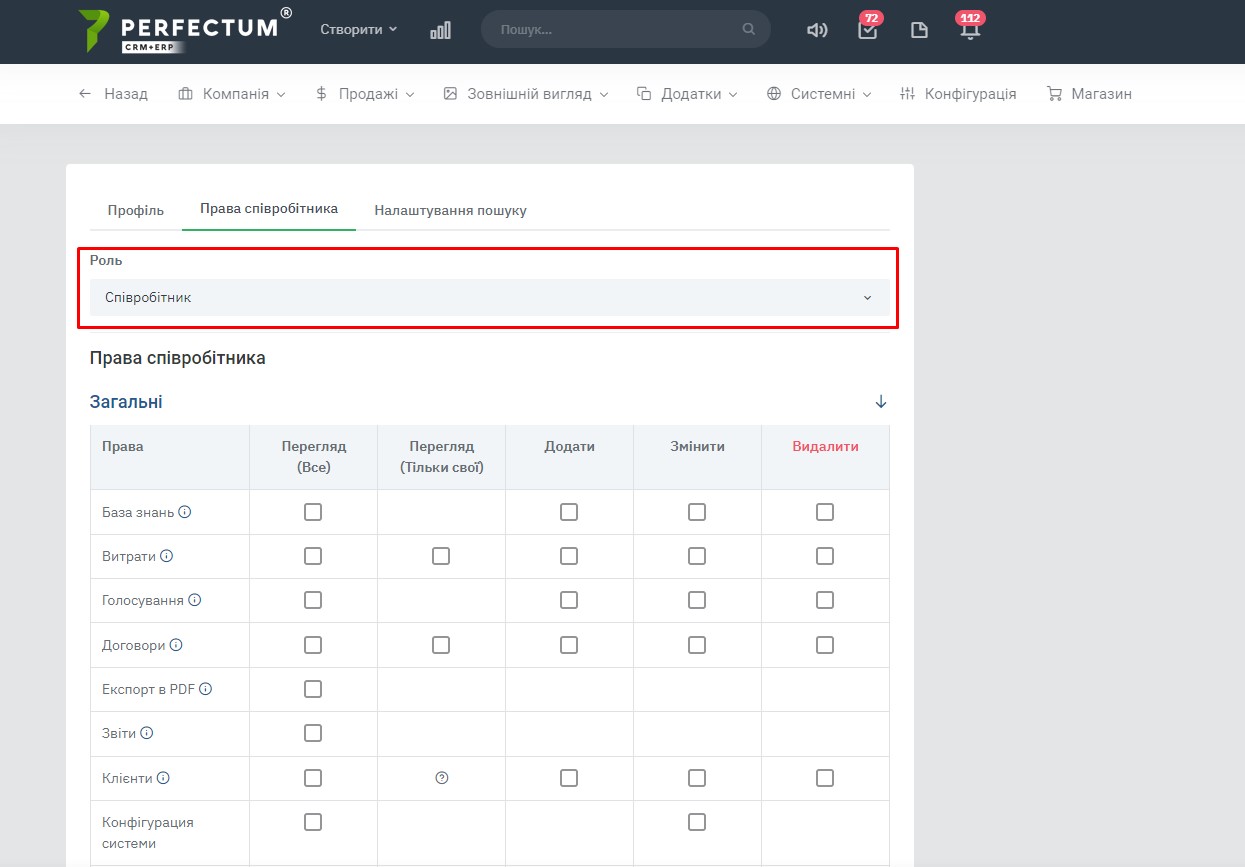1245x867 pixels.
Task: Click the document file icon in header
Action: click(x=919, y=30)
